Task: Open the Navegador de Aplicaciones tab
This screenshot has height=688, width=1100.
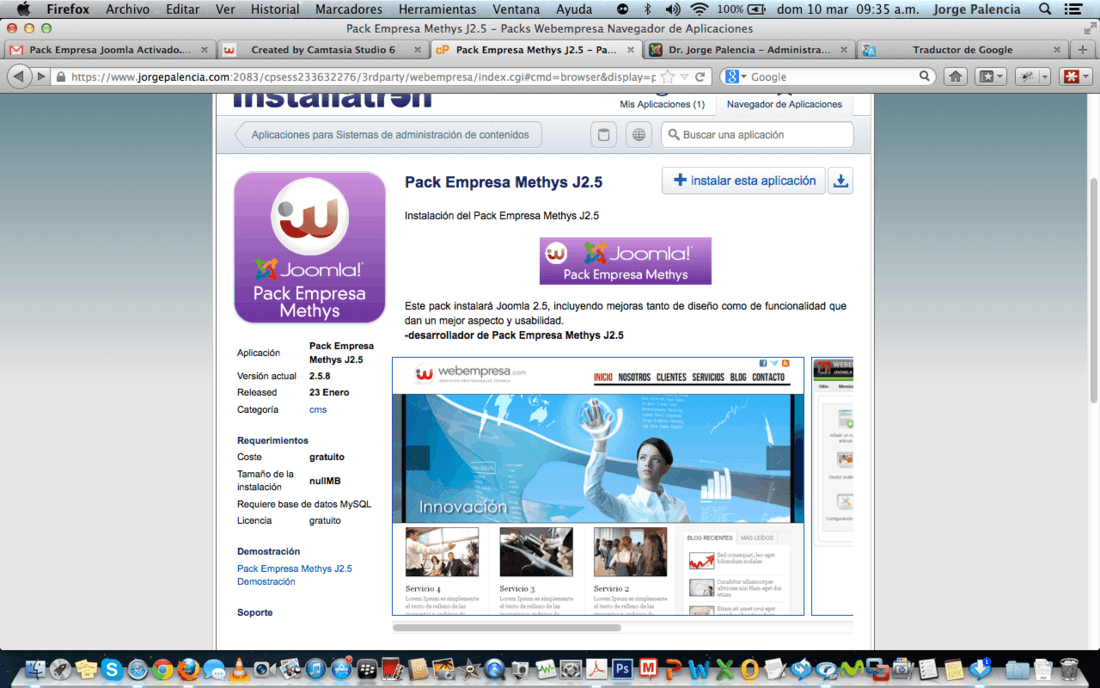Action: pos(784,104)
